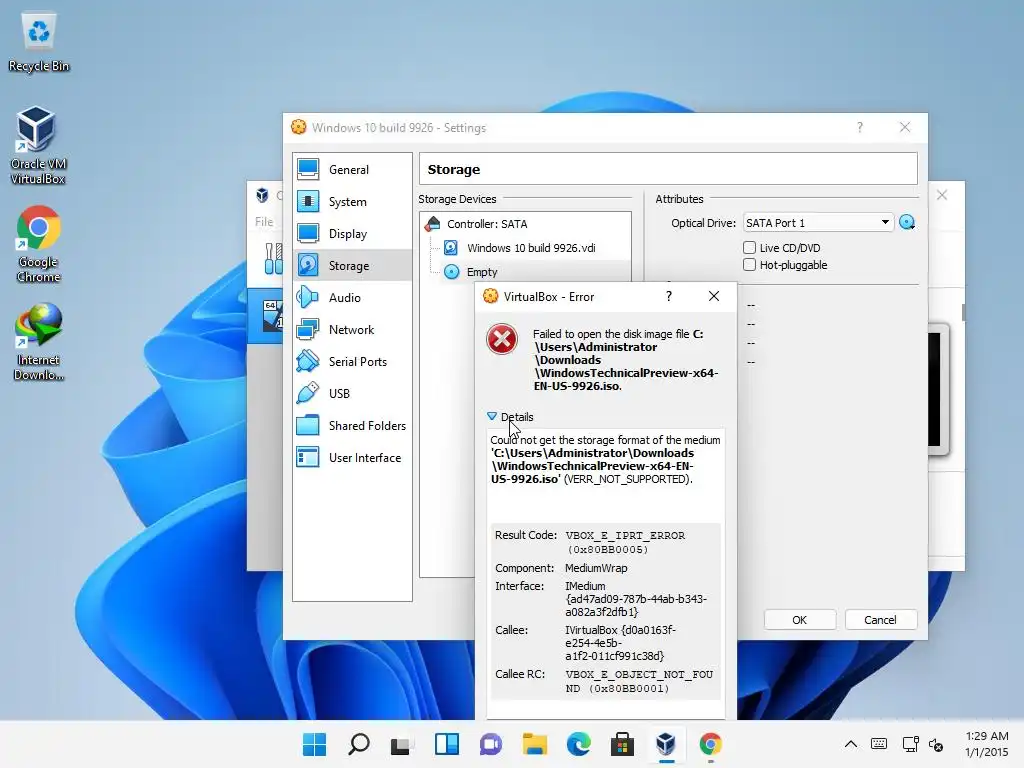Open the Optical Drive SATA Port dropdown

click(x=818, y=223)
